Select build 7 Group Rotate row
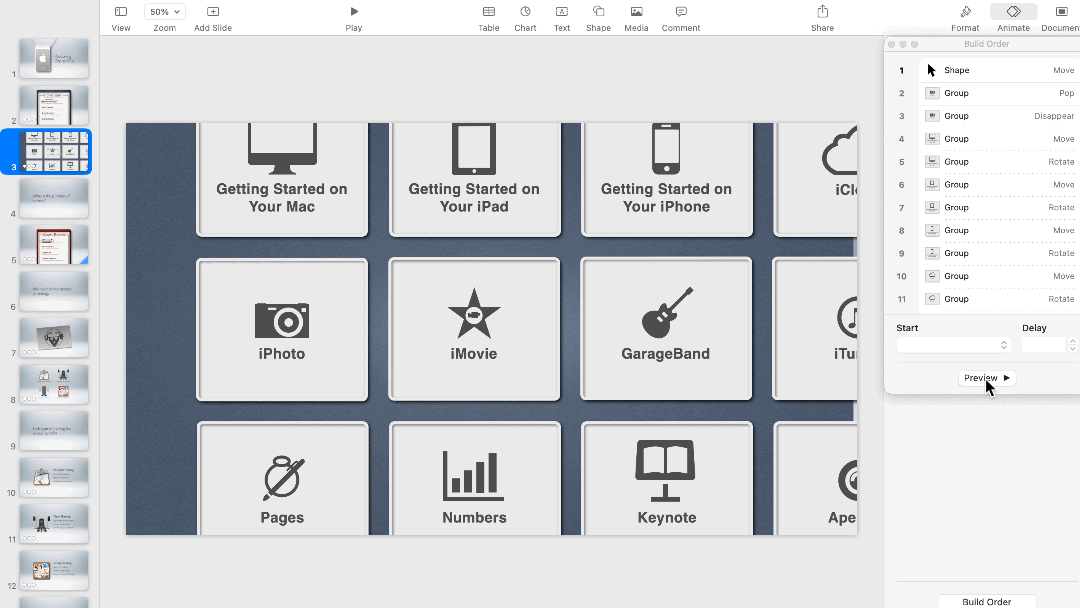Image resolution: width=1080 pixels, height=608 pixels. (x=999, y=207)
